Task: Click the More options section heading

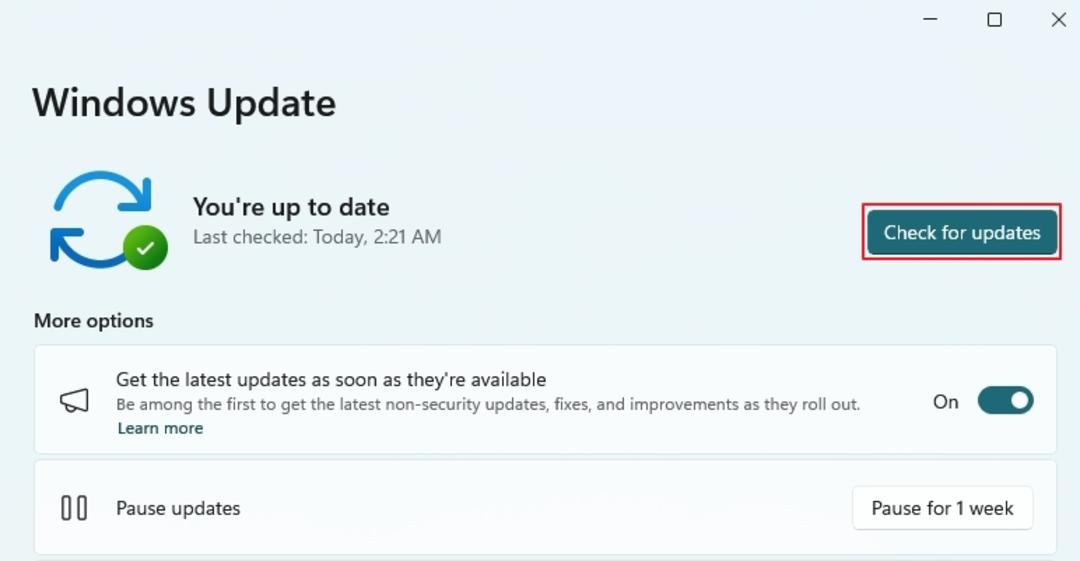Action: [x=94, y=320]
